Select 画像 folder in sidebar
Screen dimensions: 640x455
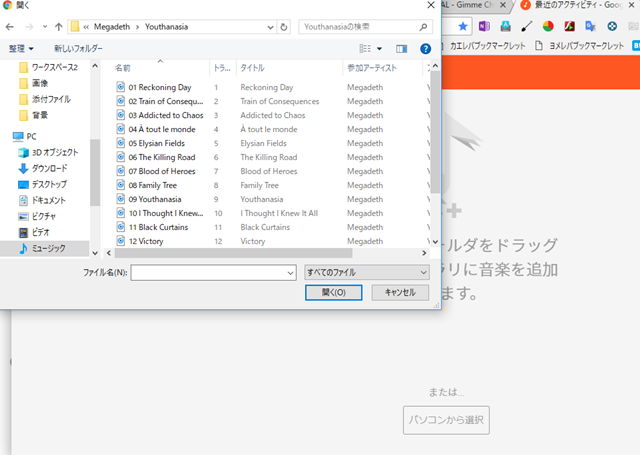[34, 83]
